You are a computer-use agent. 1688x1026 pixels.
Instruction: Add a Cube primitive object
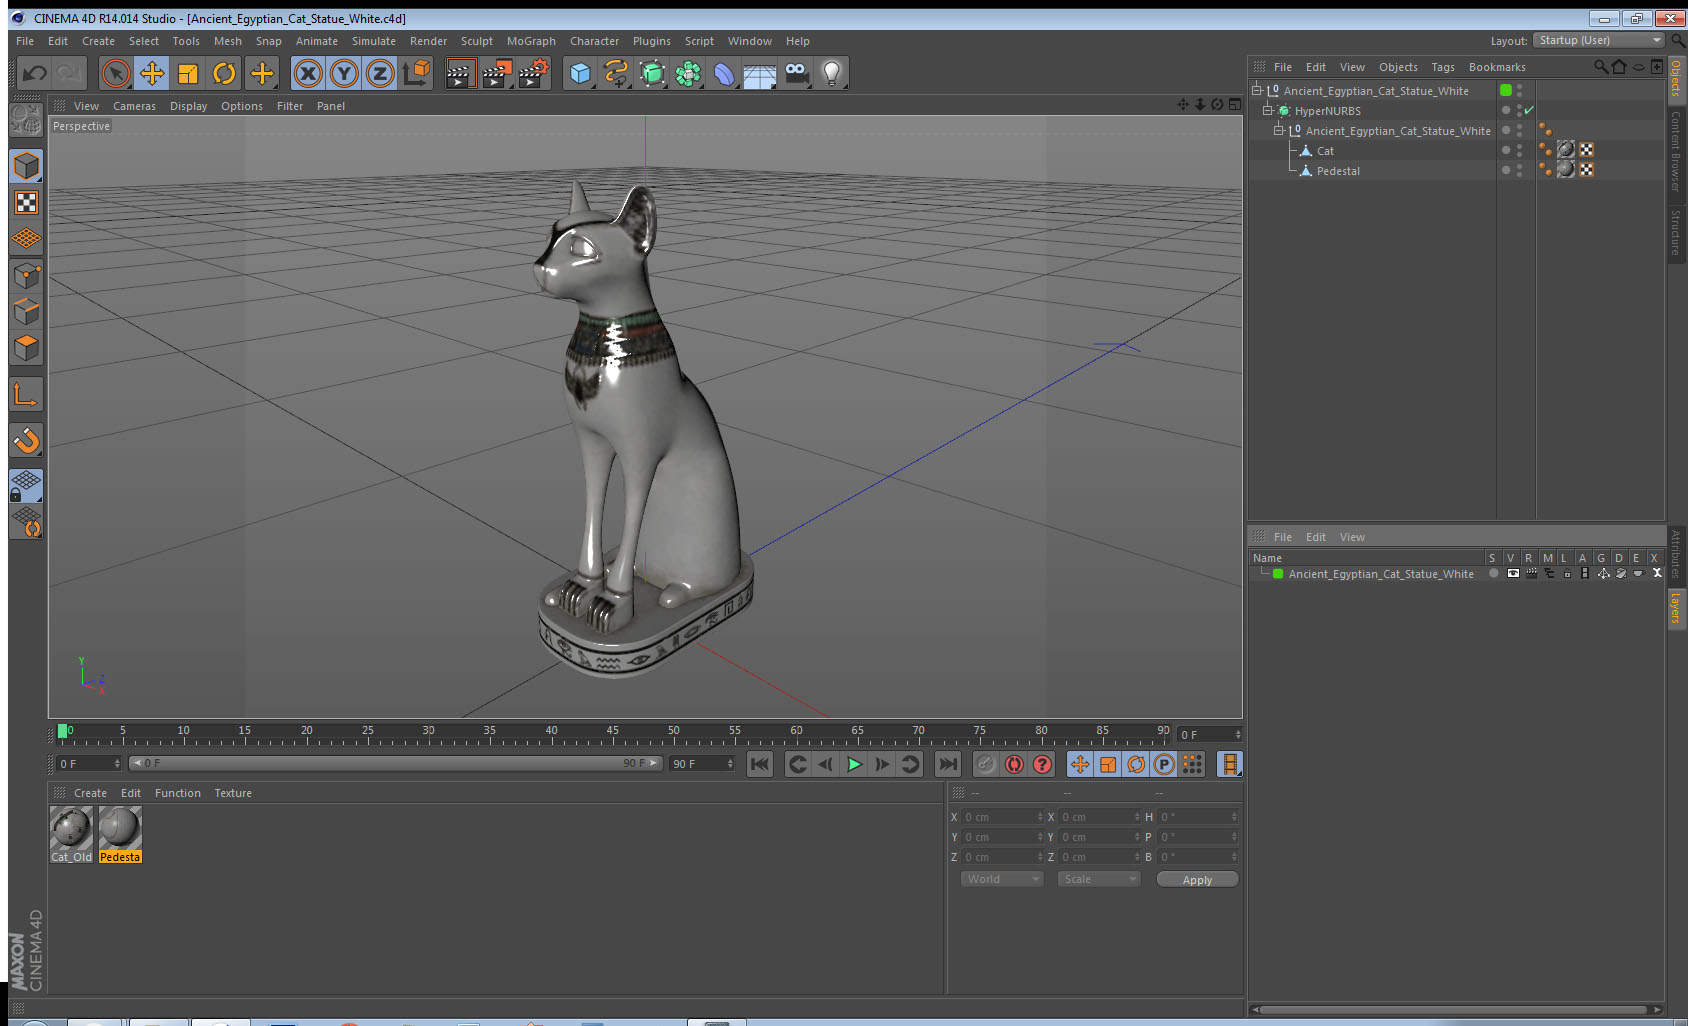pyautogui.click(x=580, y=73)
